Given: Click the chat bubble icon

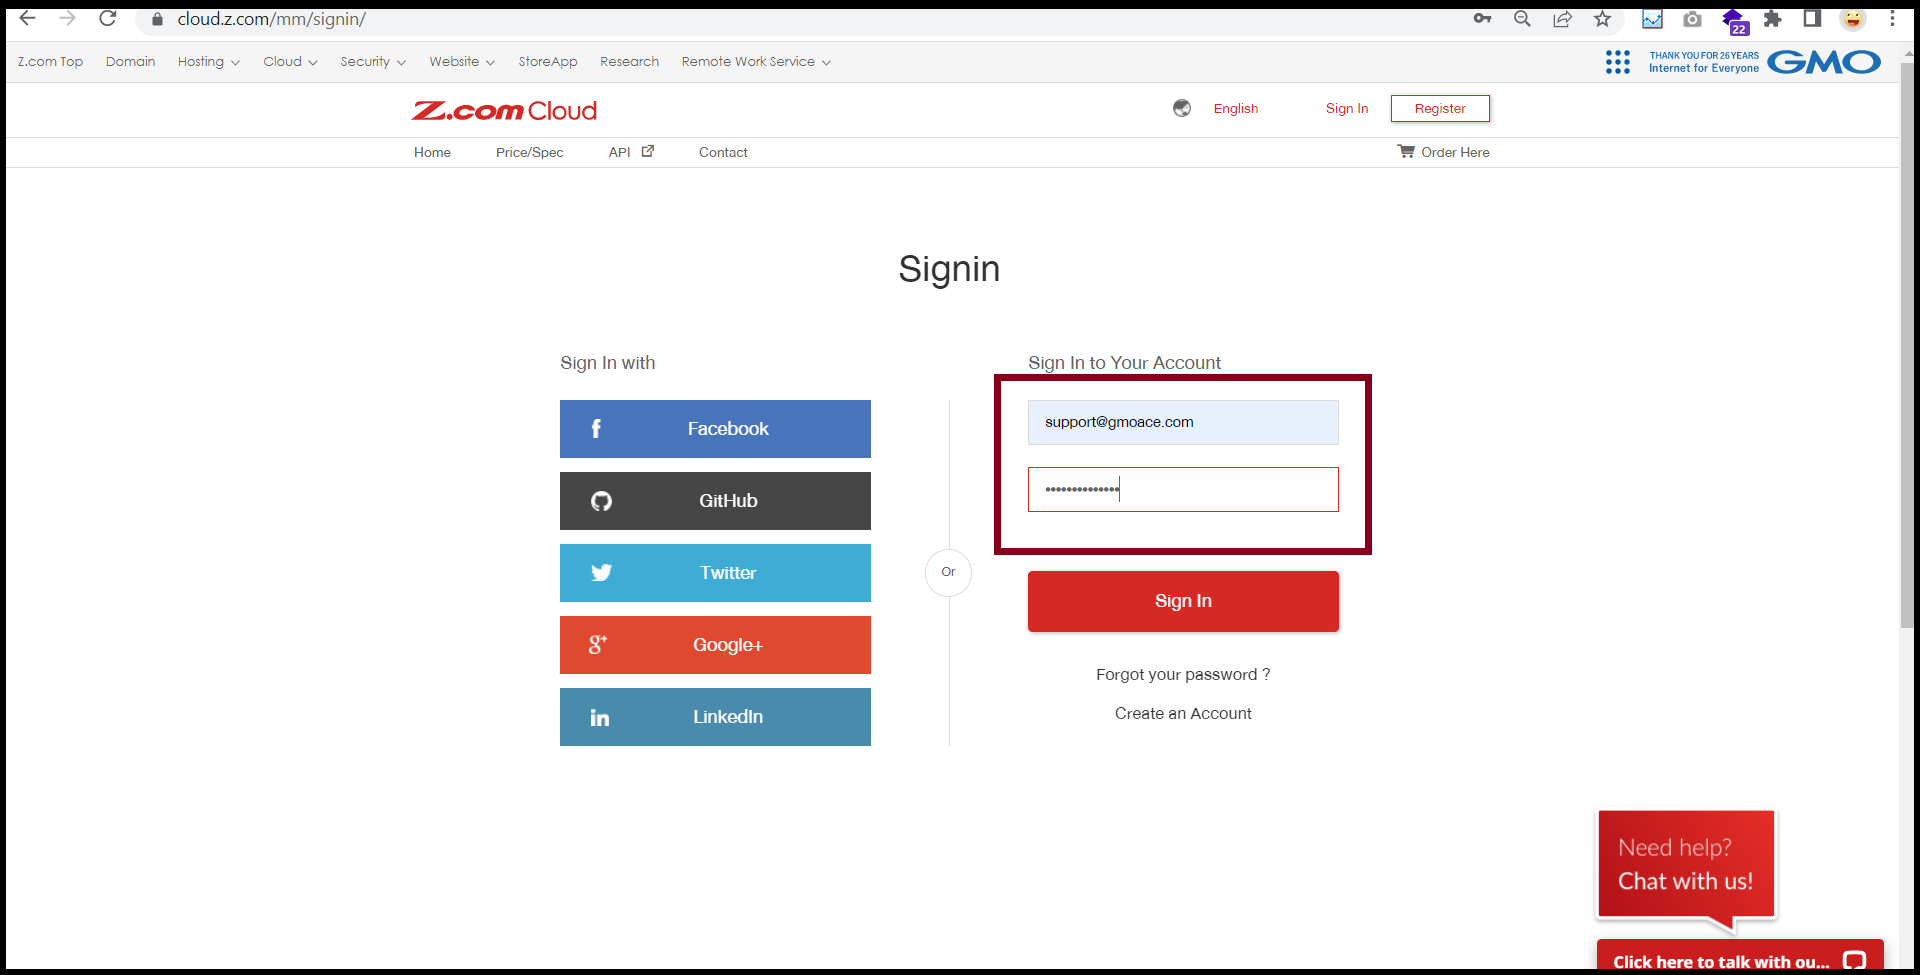Looking at the screenshot, I should (1854, 961).
